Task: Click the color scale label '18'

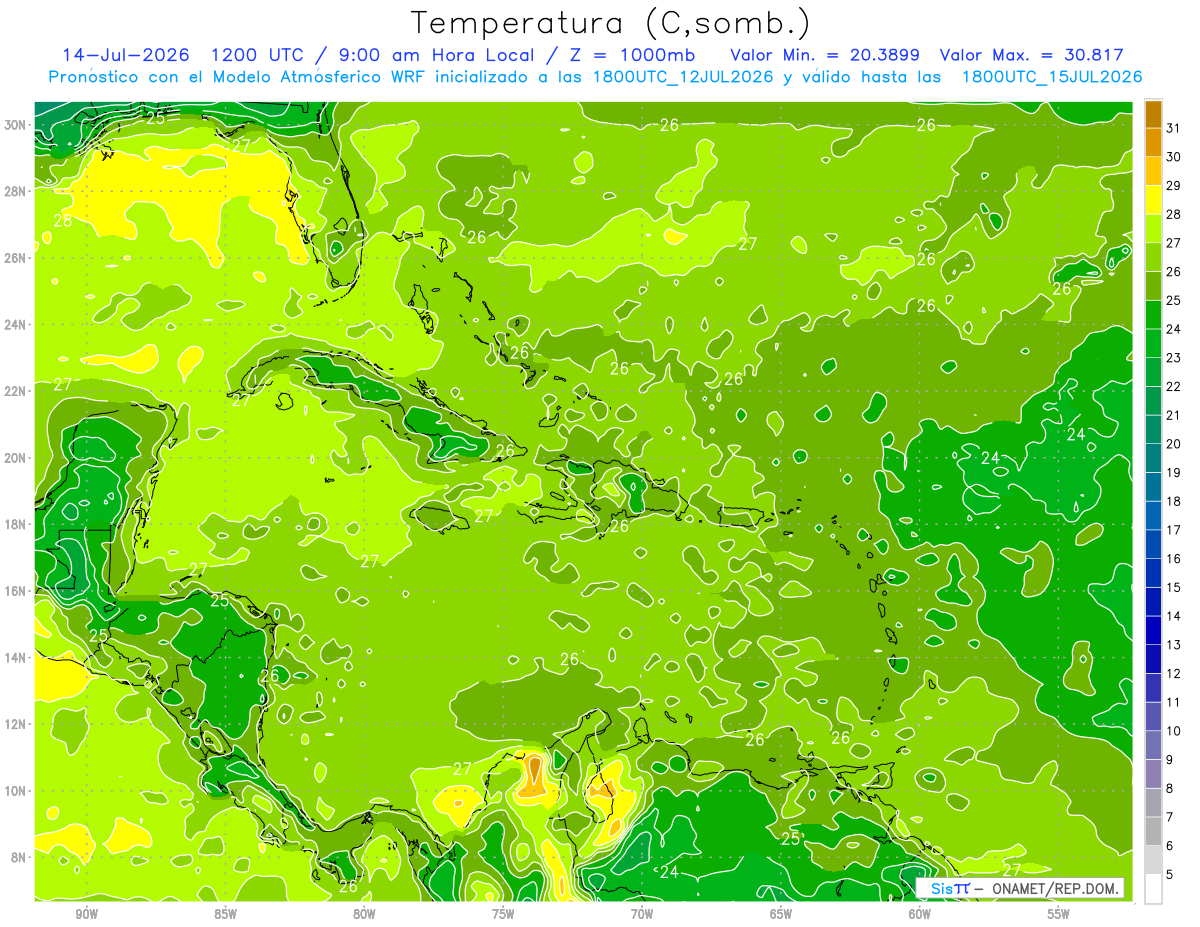Action: coord(1174,502)
